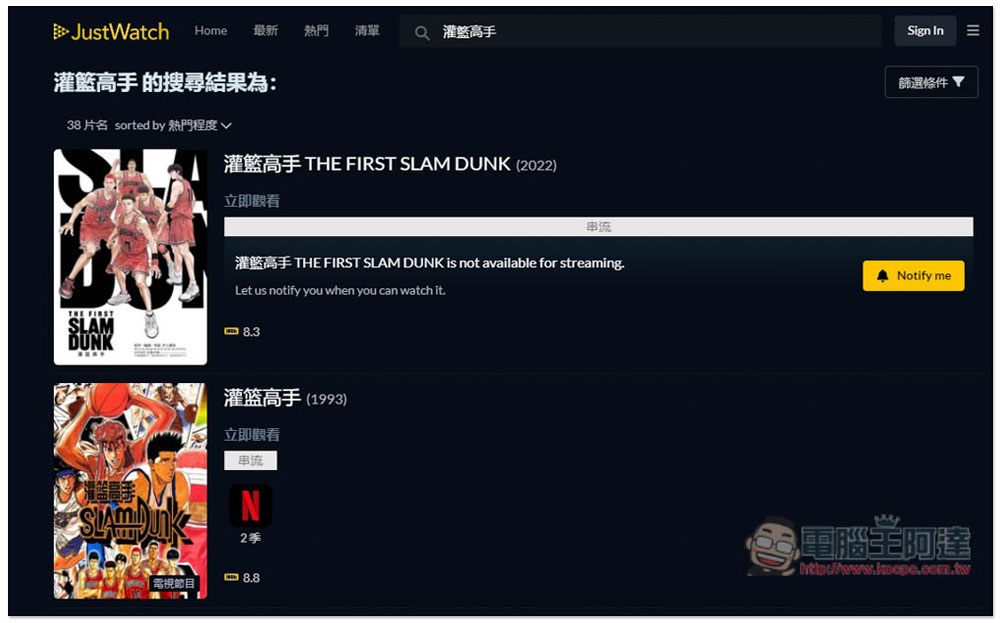Switch to the 熱門 menu item
Viewport: 1000px width, 623px height.
click(316, 31)
